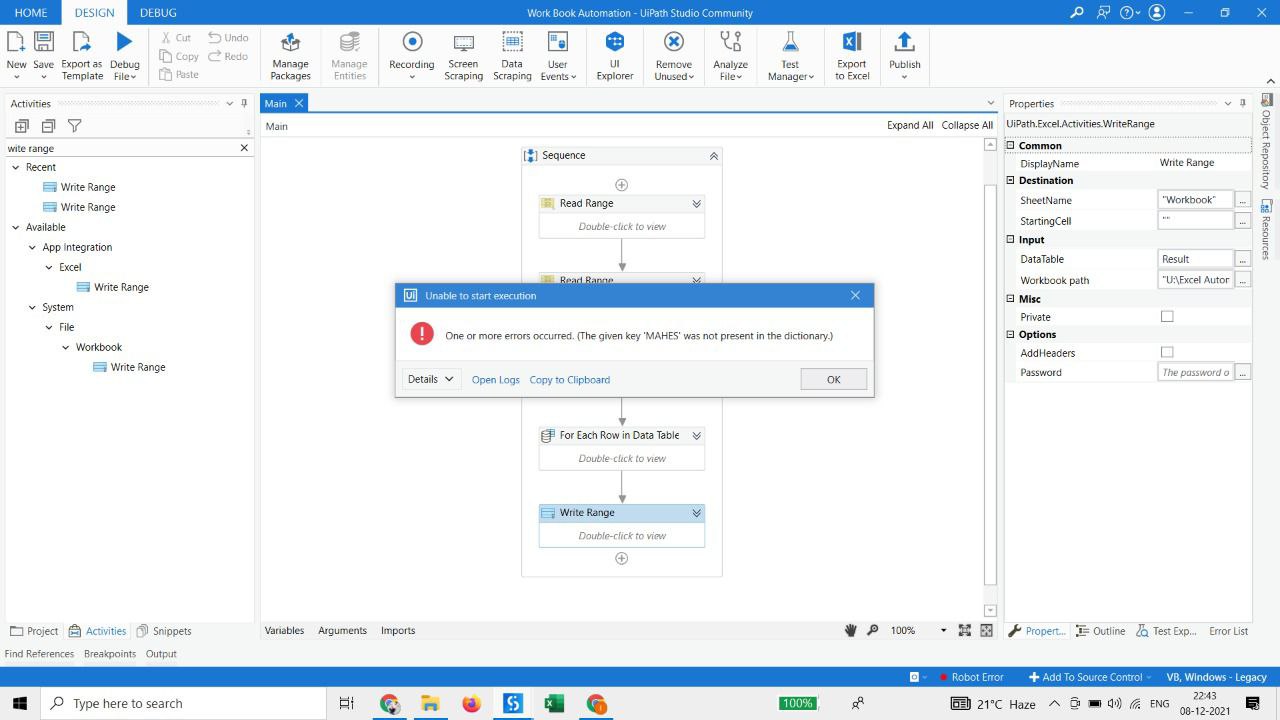The image size is (1280, 720).
Task: Open the Variables panel
Action: pyautogui.click(x=284, y=630)
